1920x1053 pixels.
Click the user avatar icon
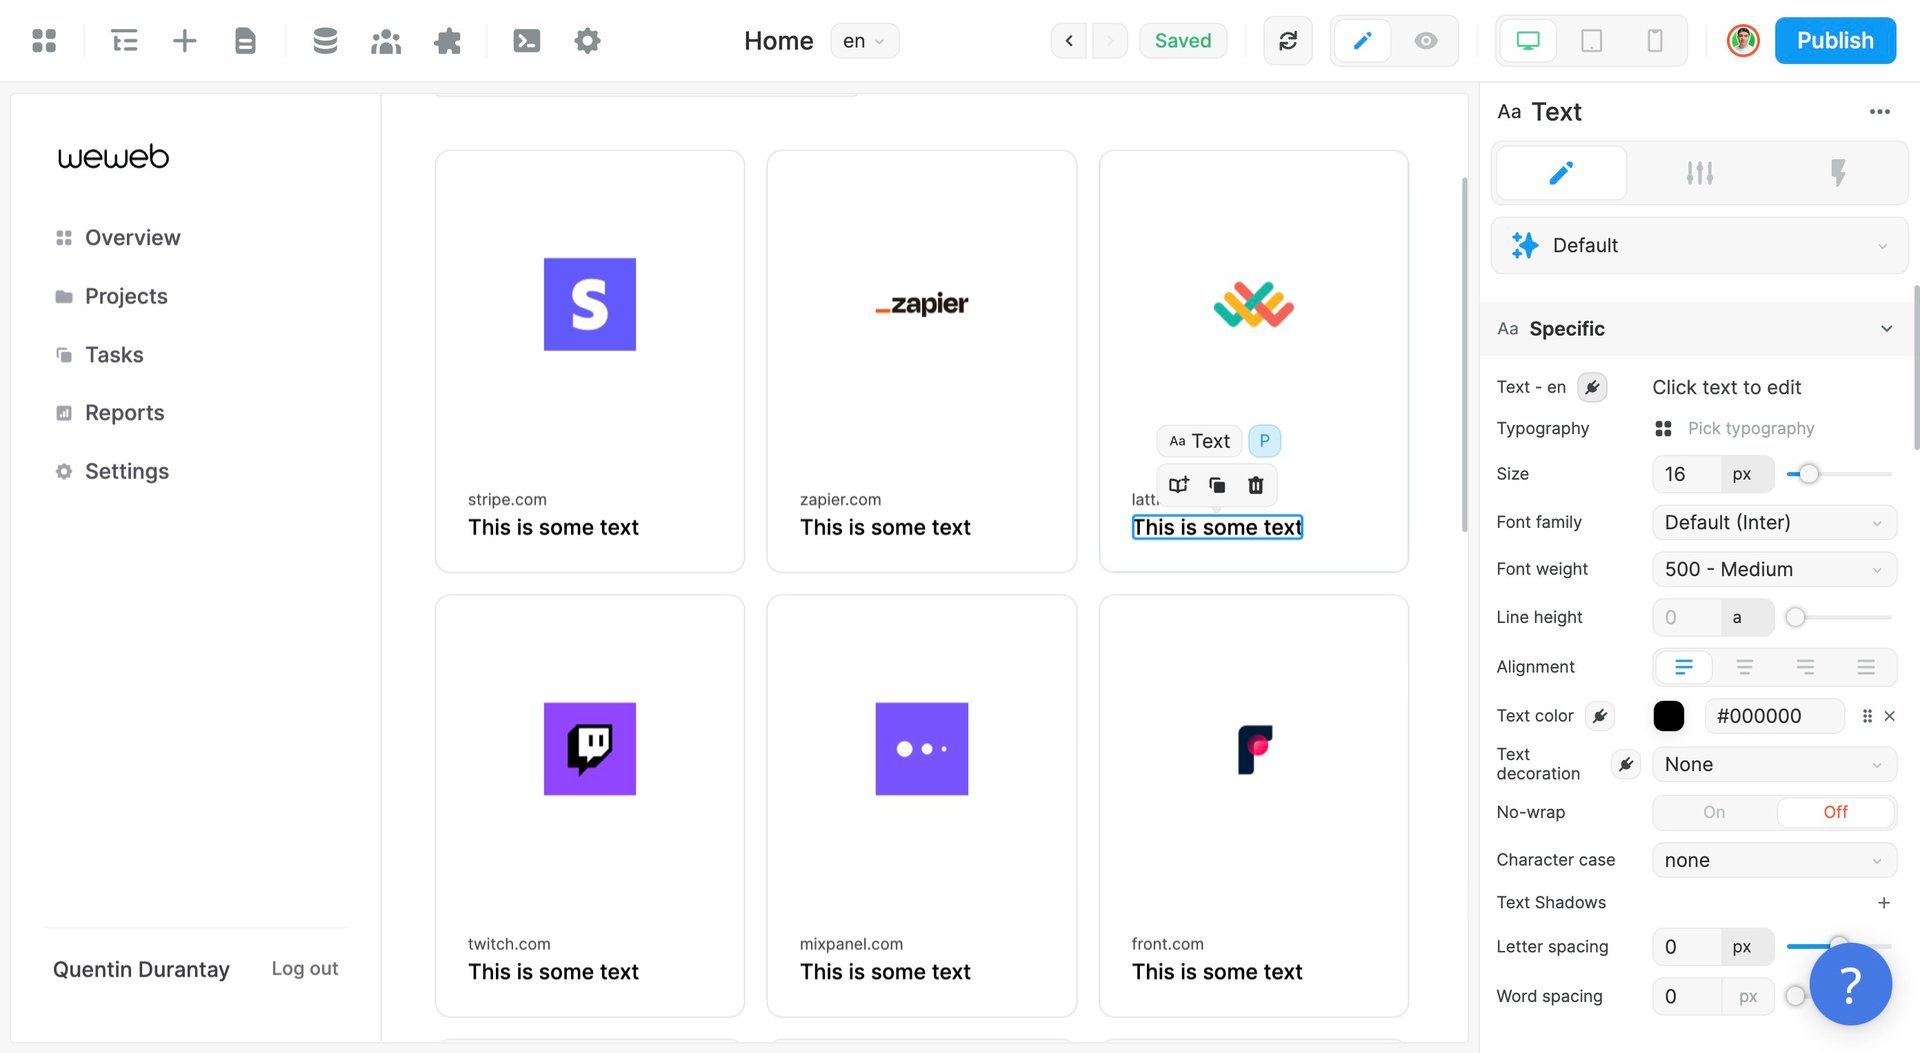pos(1743,41)
